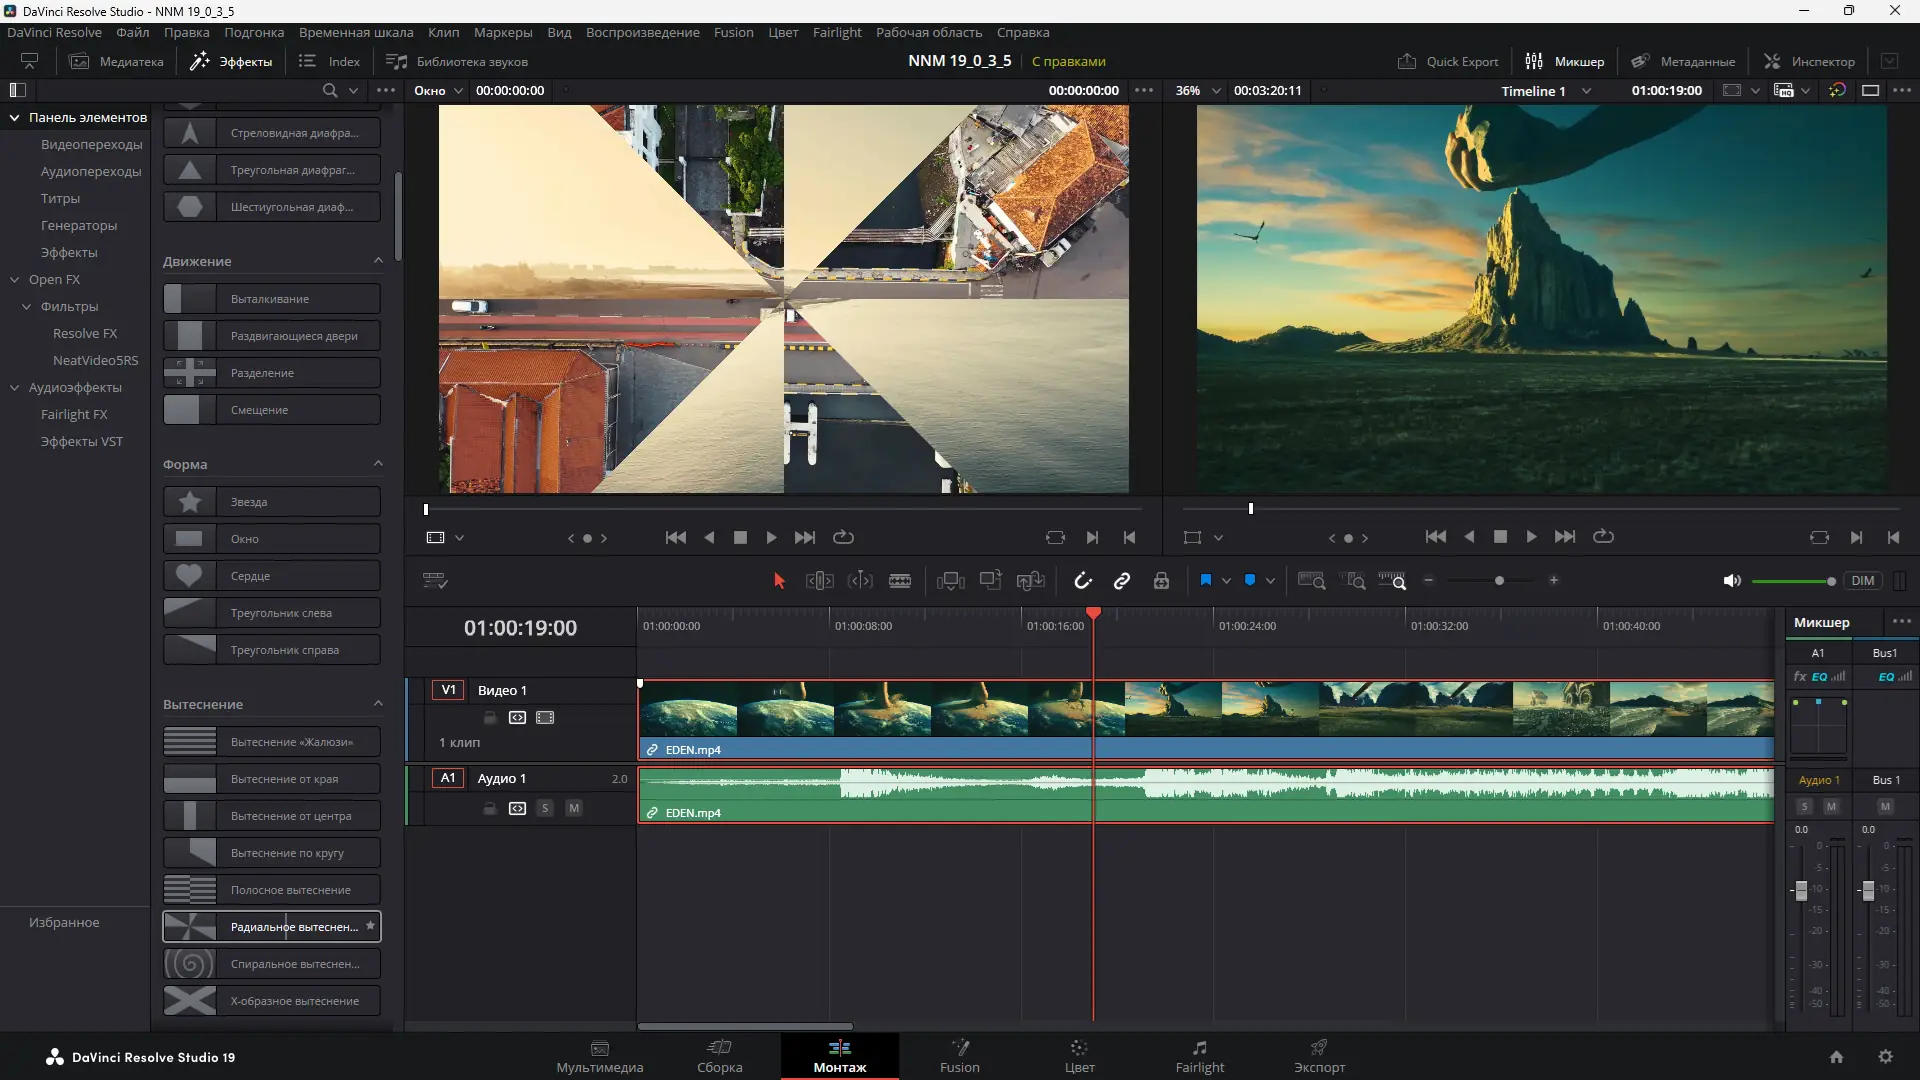The width and height of the screenshot is (1920, 1080).
Task: Open the Sound Library panel
Action: pos(457,61)
